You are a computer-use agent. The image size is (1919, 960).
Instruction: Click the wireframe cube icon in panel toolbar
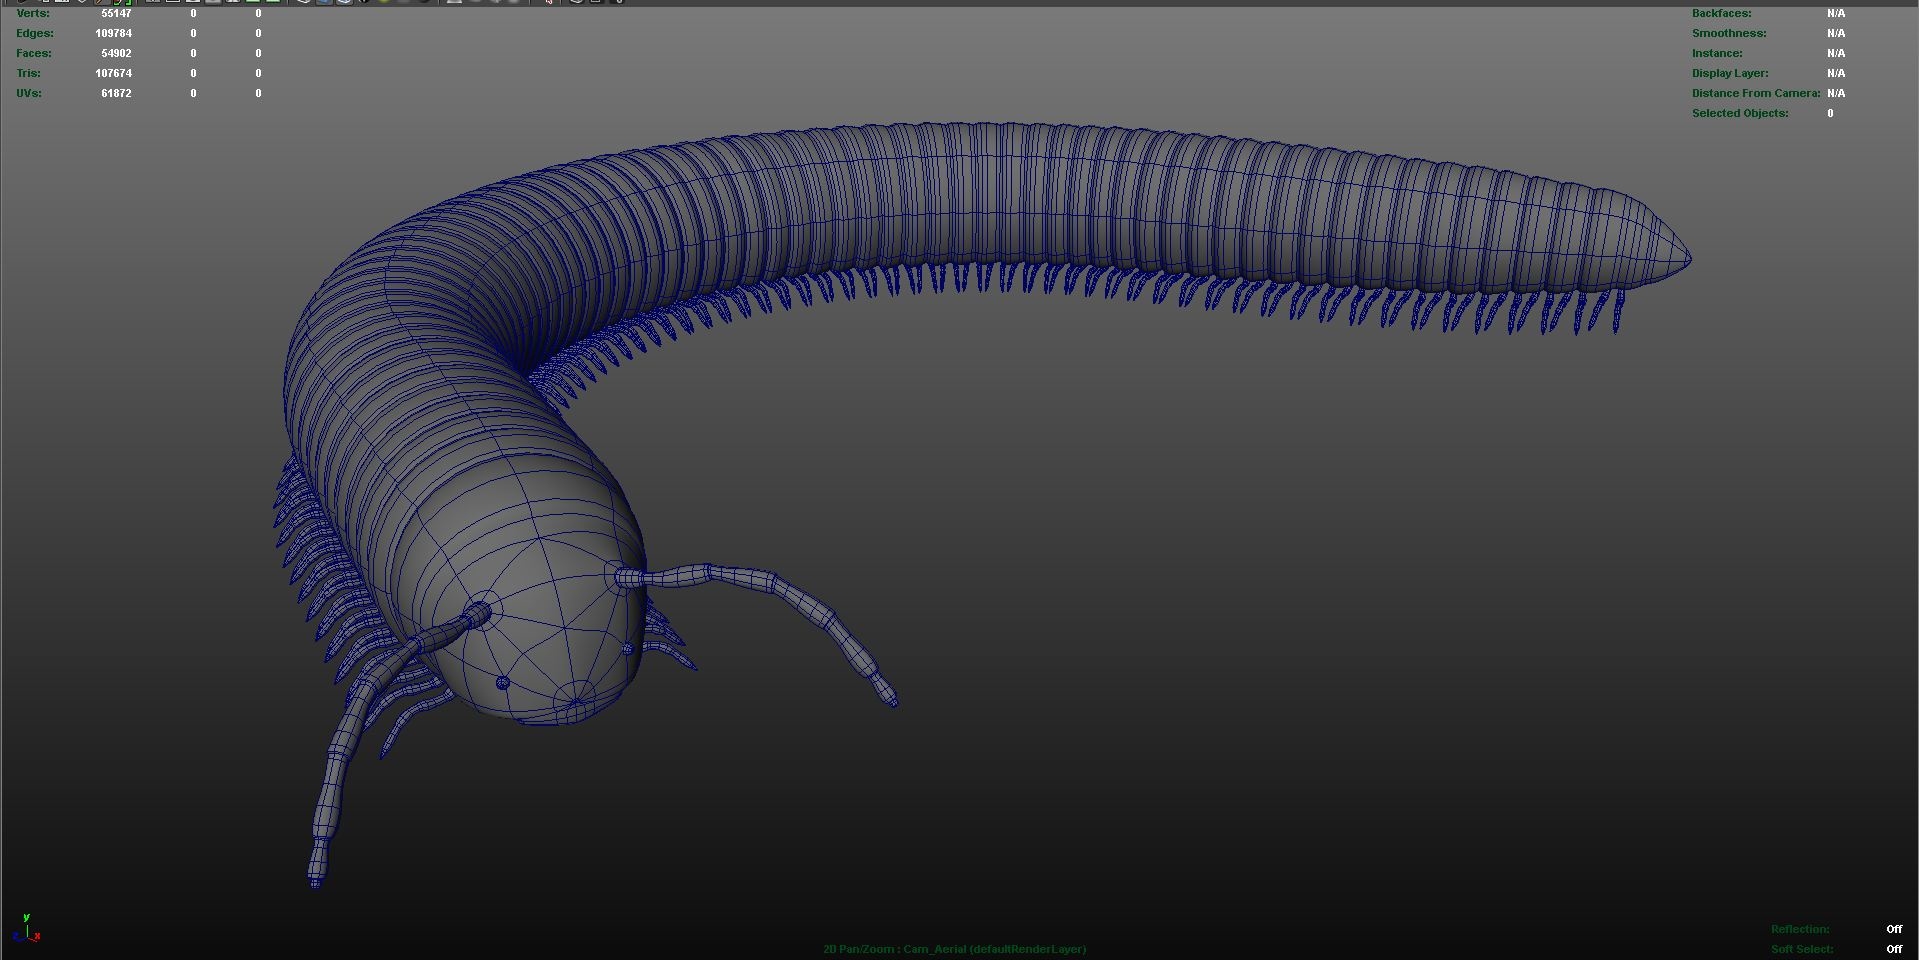(304, 2)
